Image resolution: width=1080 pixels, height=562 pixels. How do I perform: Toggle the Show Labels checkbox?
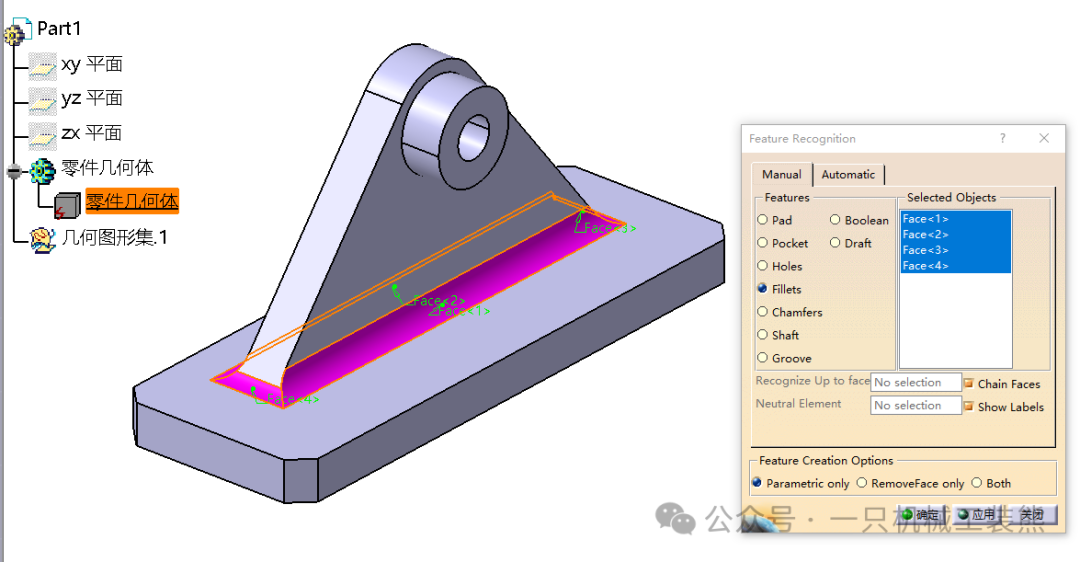coord(968,406)
